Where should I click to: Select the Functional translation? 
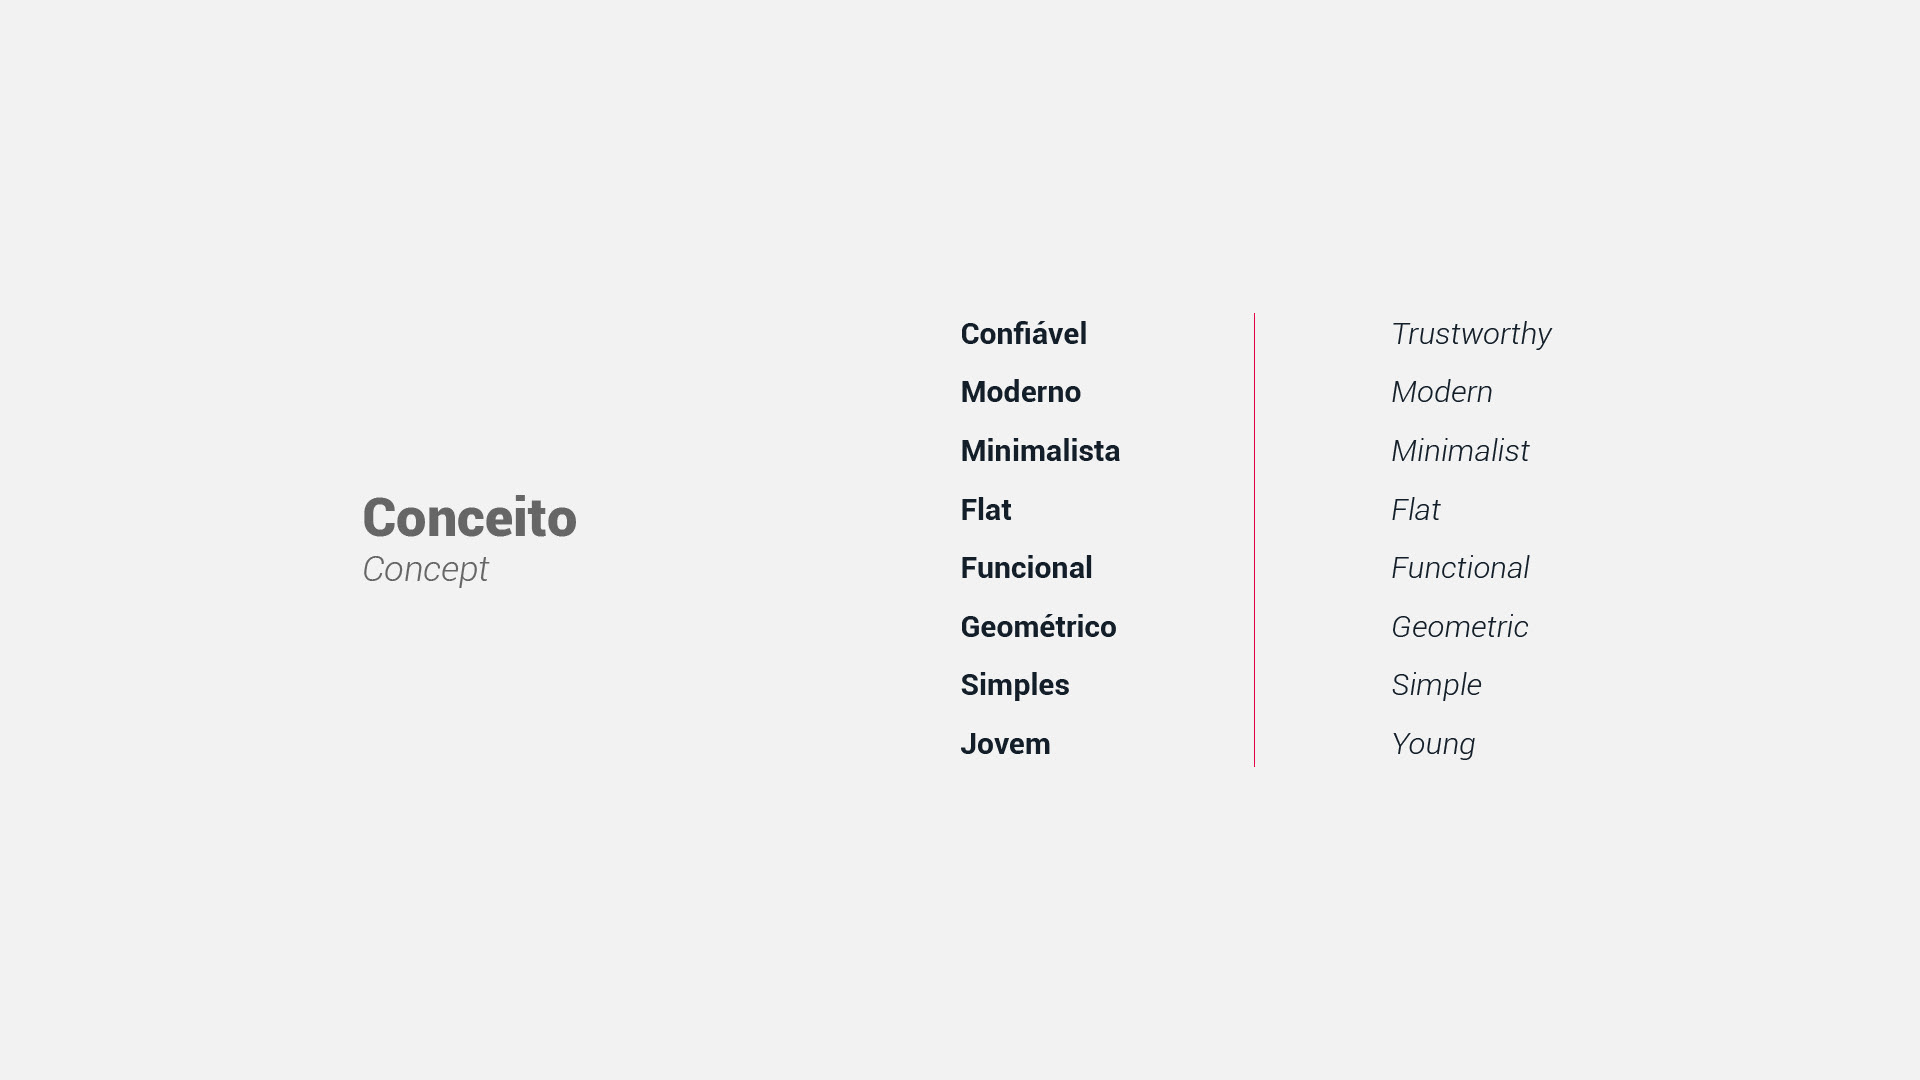1460,567
